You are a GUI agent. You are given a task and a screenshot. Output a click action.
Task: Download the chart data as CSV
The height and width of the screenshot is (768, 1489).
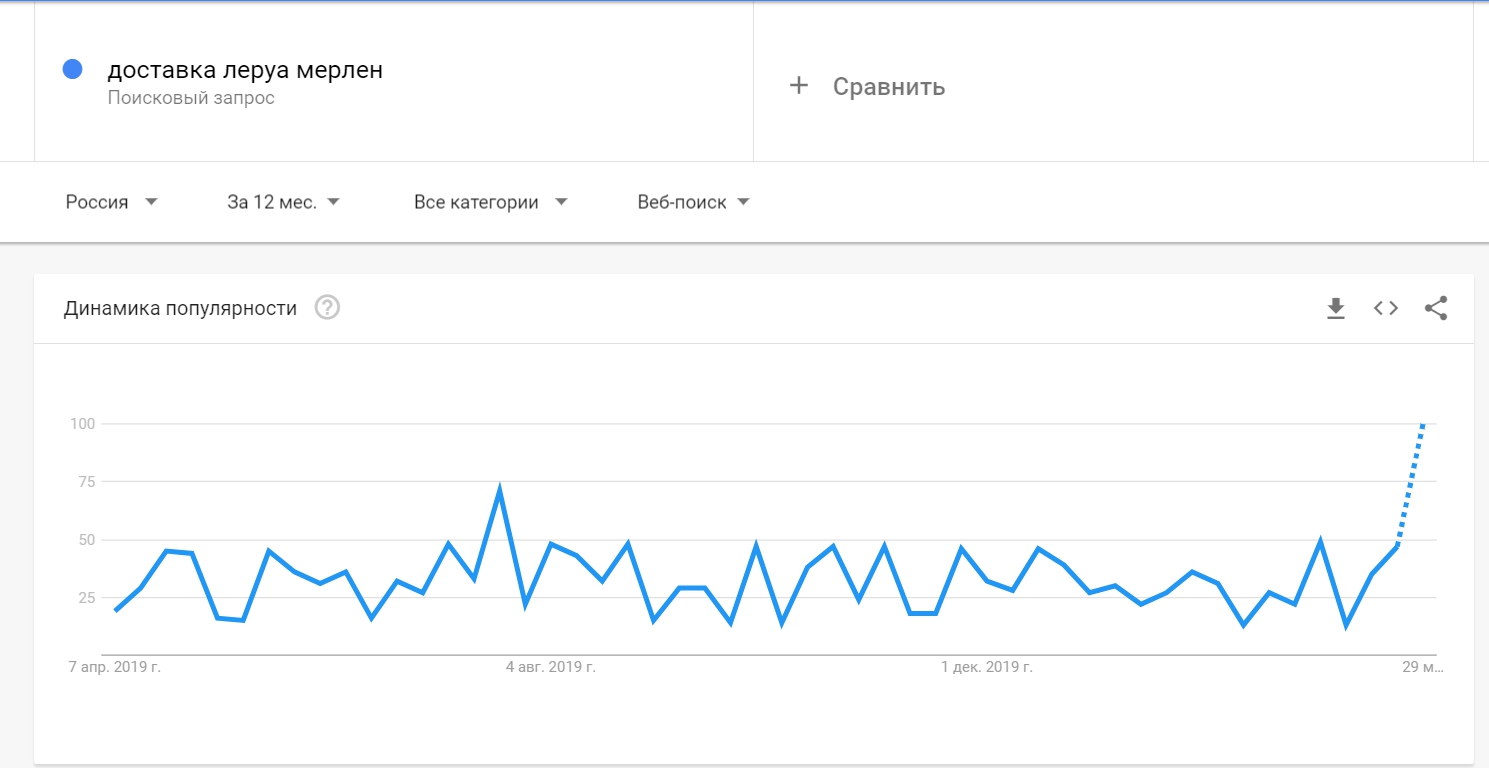1336,309
